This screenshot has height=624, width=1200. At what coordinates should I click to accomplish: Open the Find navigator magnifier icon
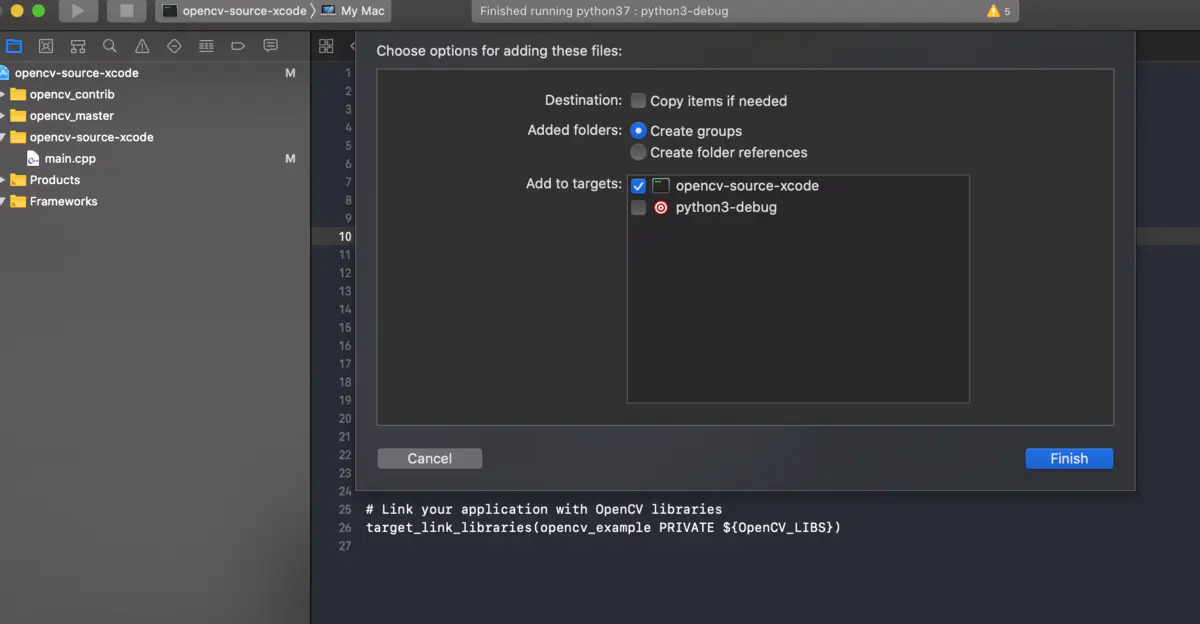[109, 45]
